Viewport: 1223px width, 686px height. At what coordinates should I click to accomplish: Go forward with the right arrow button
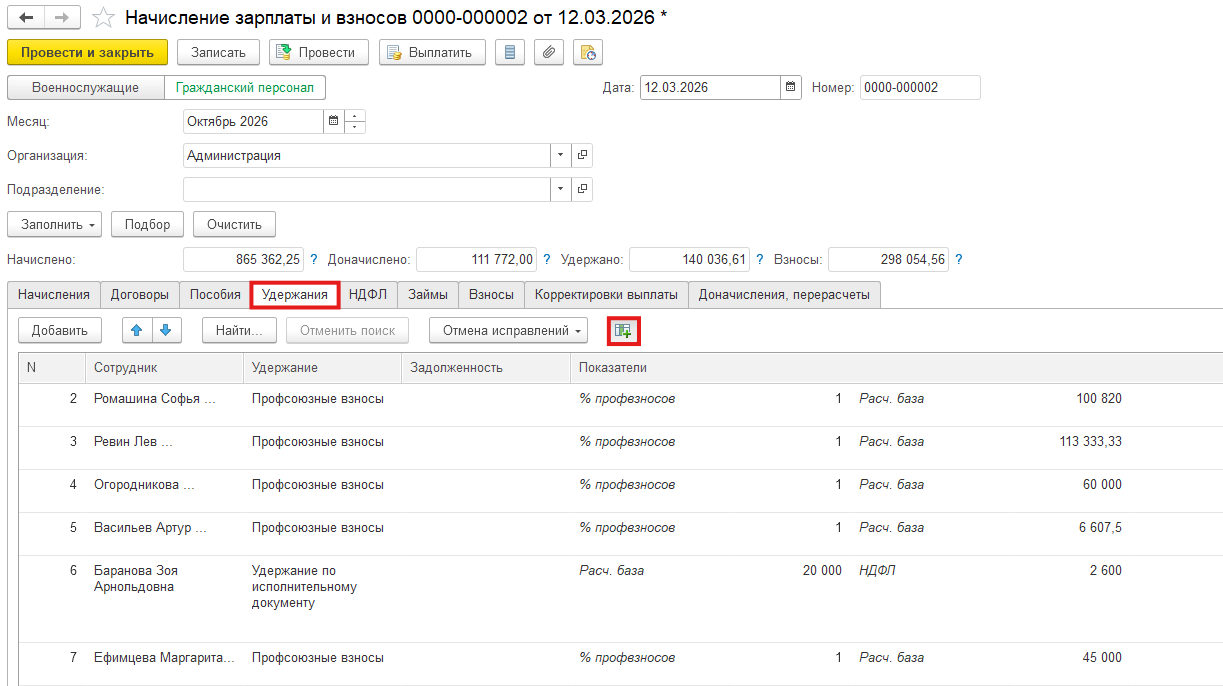coord(62,18)
